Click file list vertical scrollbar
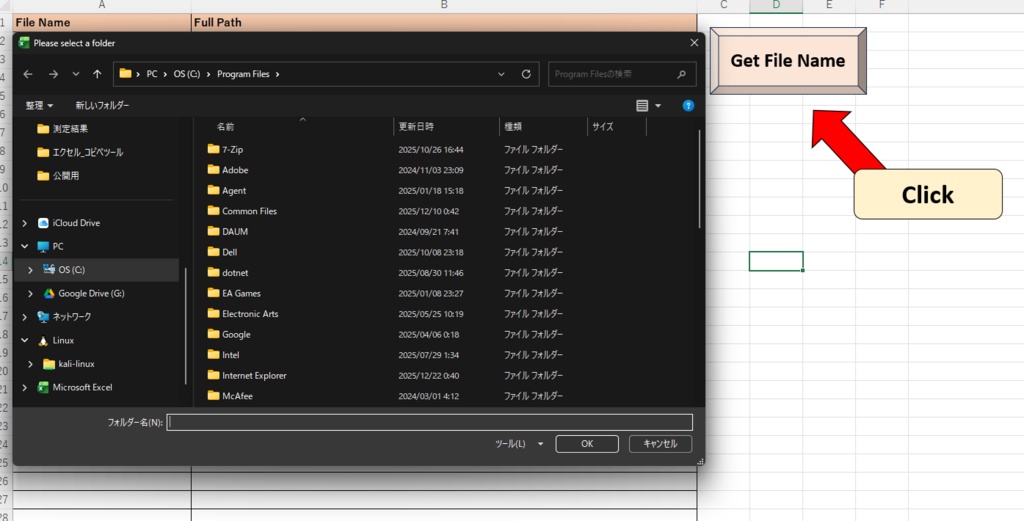Viewport: 1024px width, 521px height. pos(699,180)
